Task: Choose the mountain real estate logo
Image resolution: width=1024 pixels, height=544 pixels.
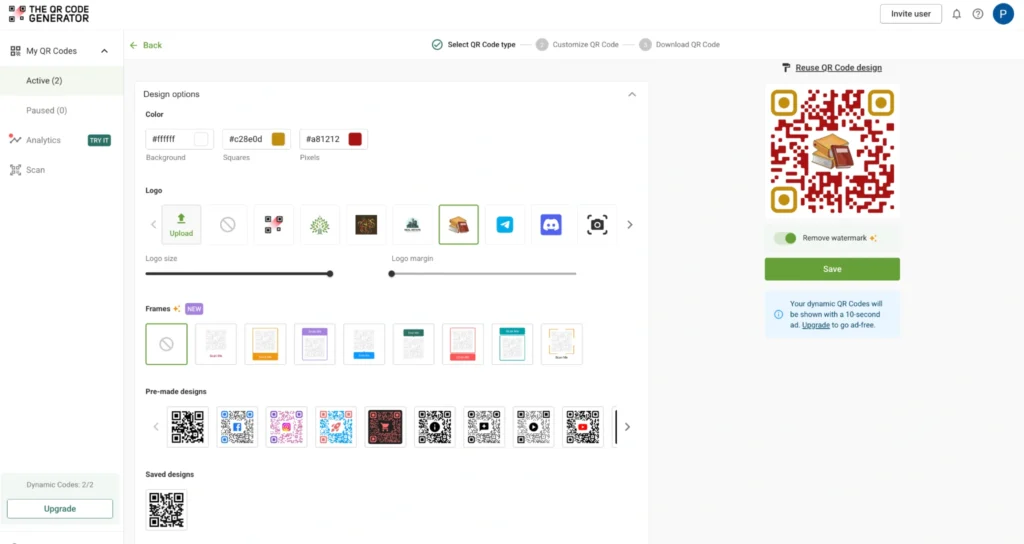Action: point(412,225)
